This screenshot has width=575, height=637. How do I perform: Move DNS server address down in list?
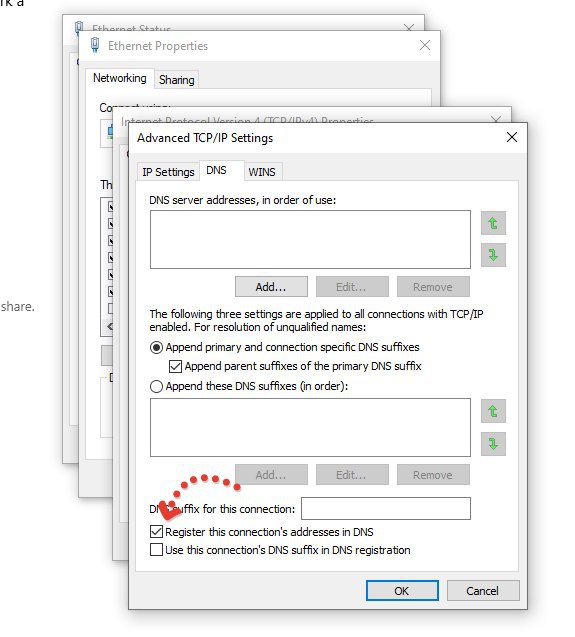(493, 255)
